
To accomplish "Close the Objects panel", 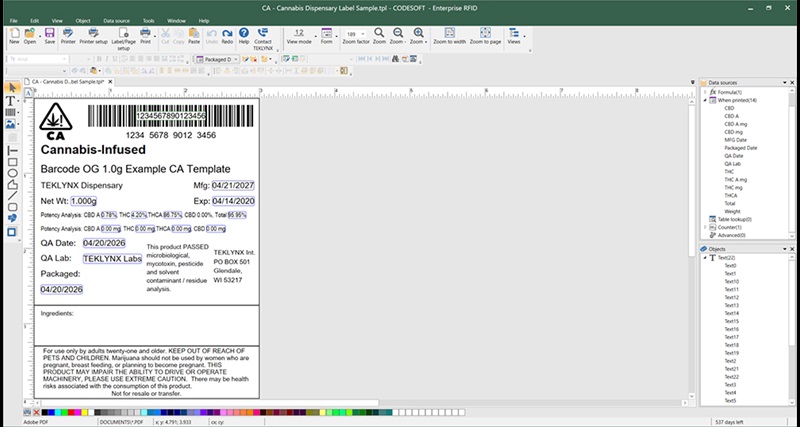I will pyautogui.click(x=792, y=249).
